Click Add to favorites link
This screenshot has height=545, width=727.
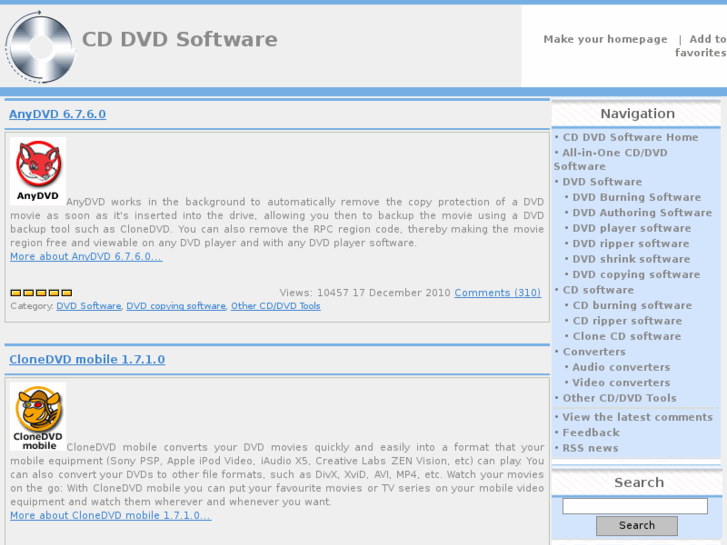click(x=701, y=46)
